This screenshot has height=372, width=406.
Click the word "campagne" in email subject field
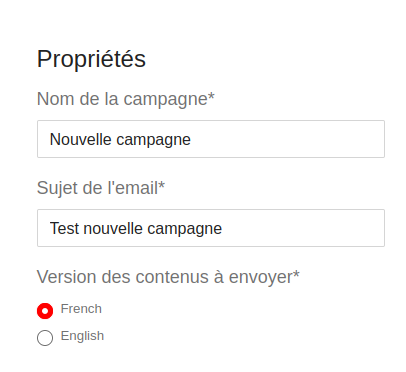tap(184, 230)
